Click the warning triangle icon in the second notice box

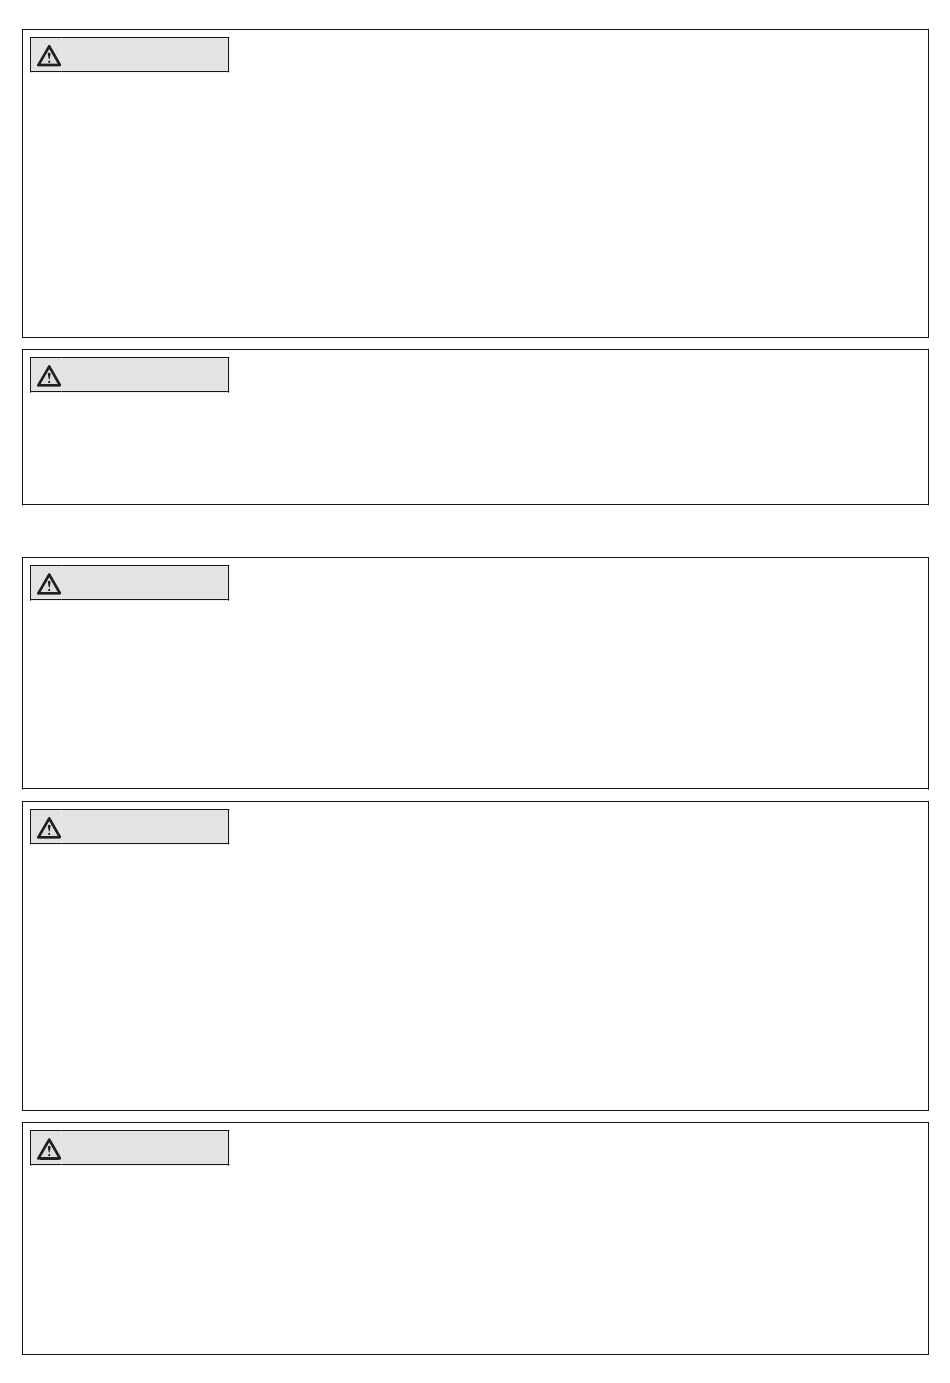pos(48,376)
